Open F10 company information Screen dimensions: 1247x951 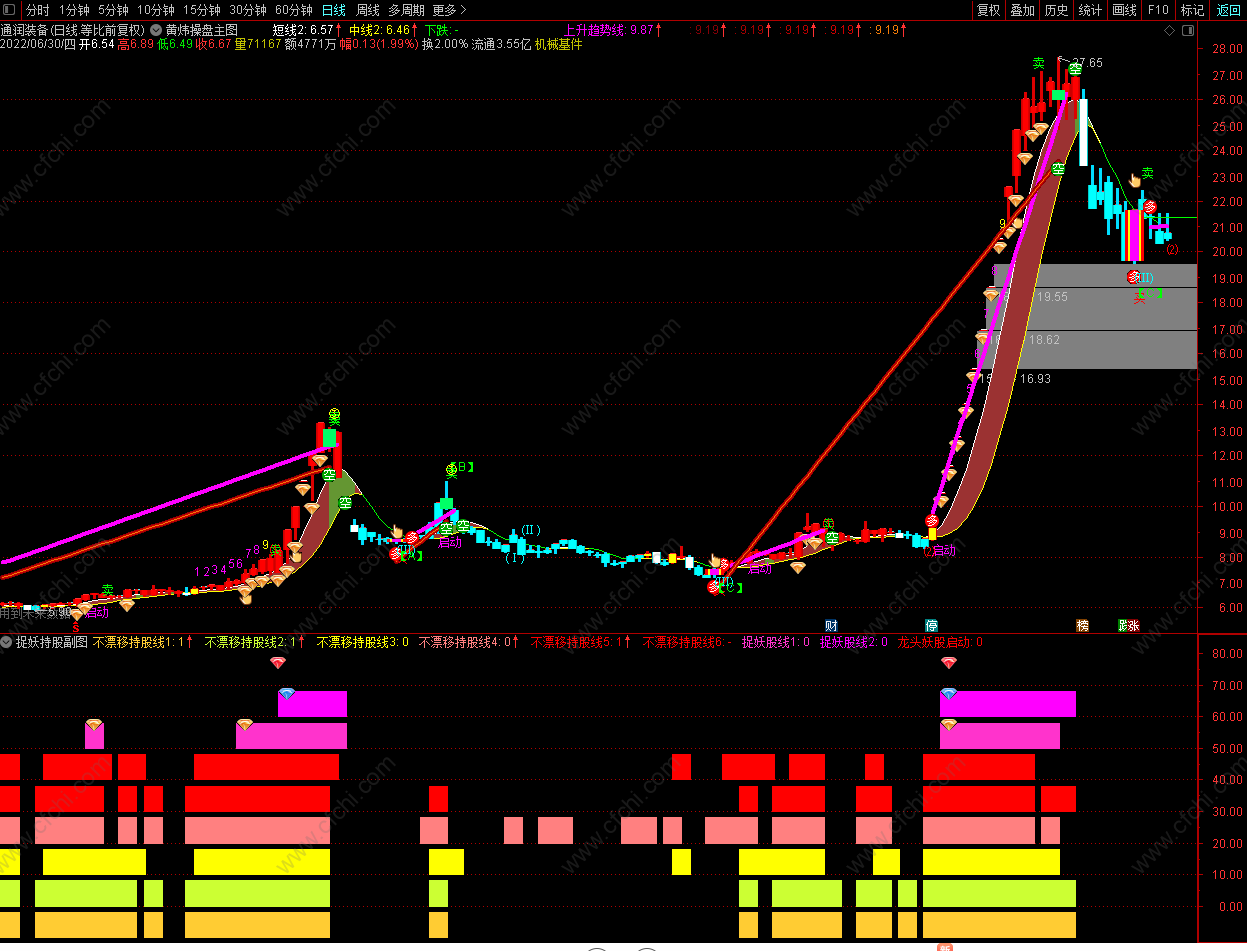[x=1158, y=10]
